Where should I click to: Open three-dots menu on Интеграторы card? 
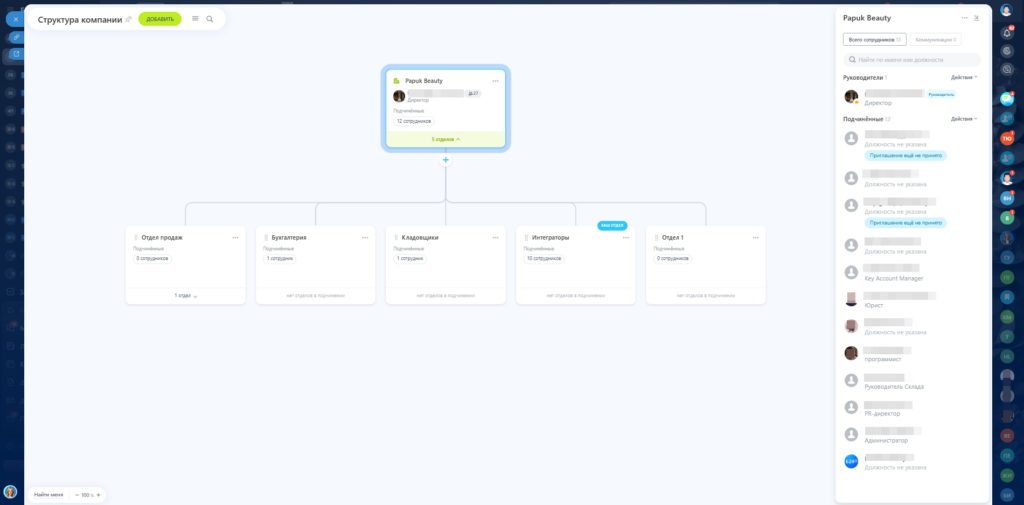coord(626,238)
